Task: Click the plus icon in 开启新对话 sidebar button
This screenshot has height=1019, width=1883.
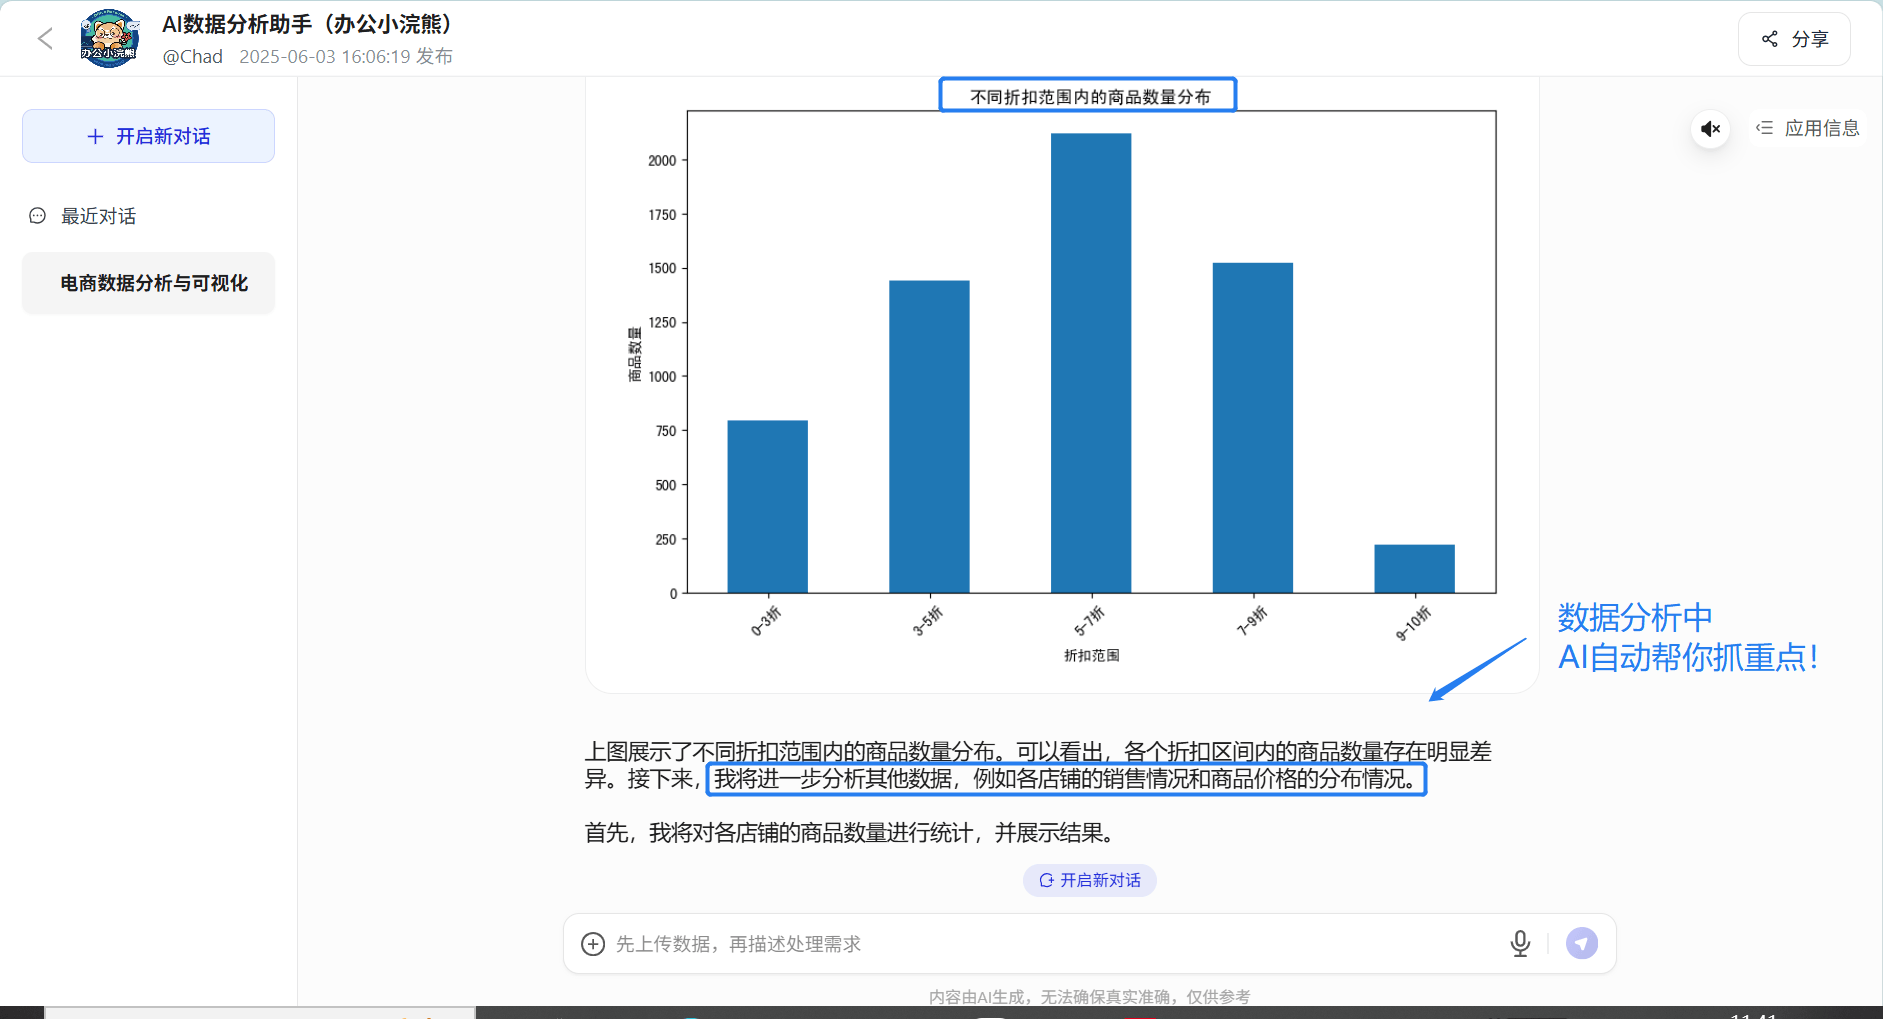Action: click(x=96, y=136)
